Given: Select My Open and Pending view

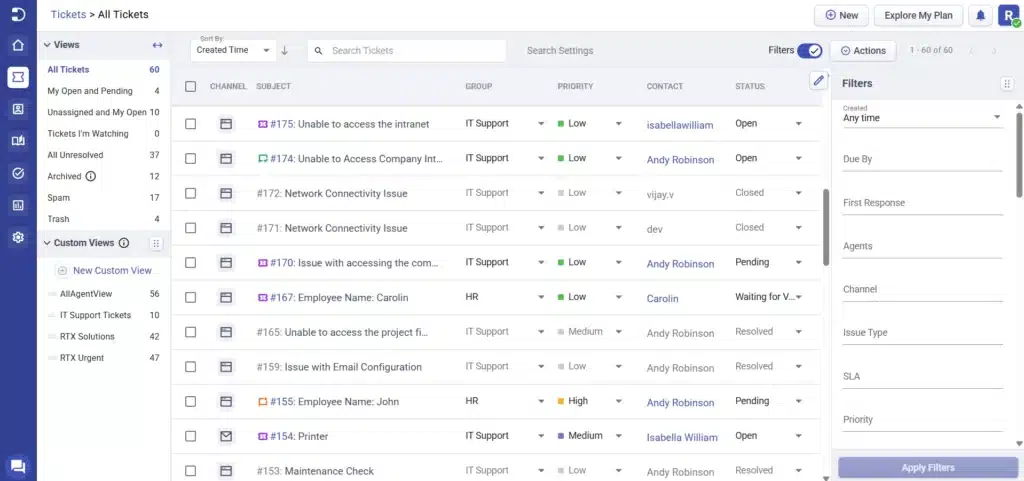Looking at the screenshot, I should 103,91.
